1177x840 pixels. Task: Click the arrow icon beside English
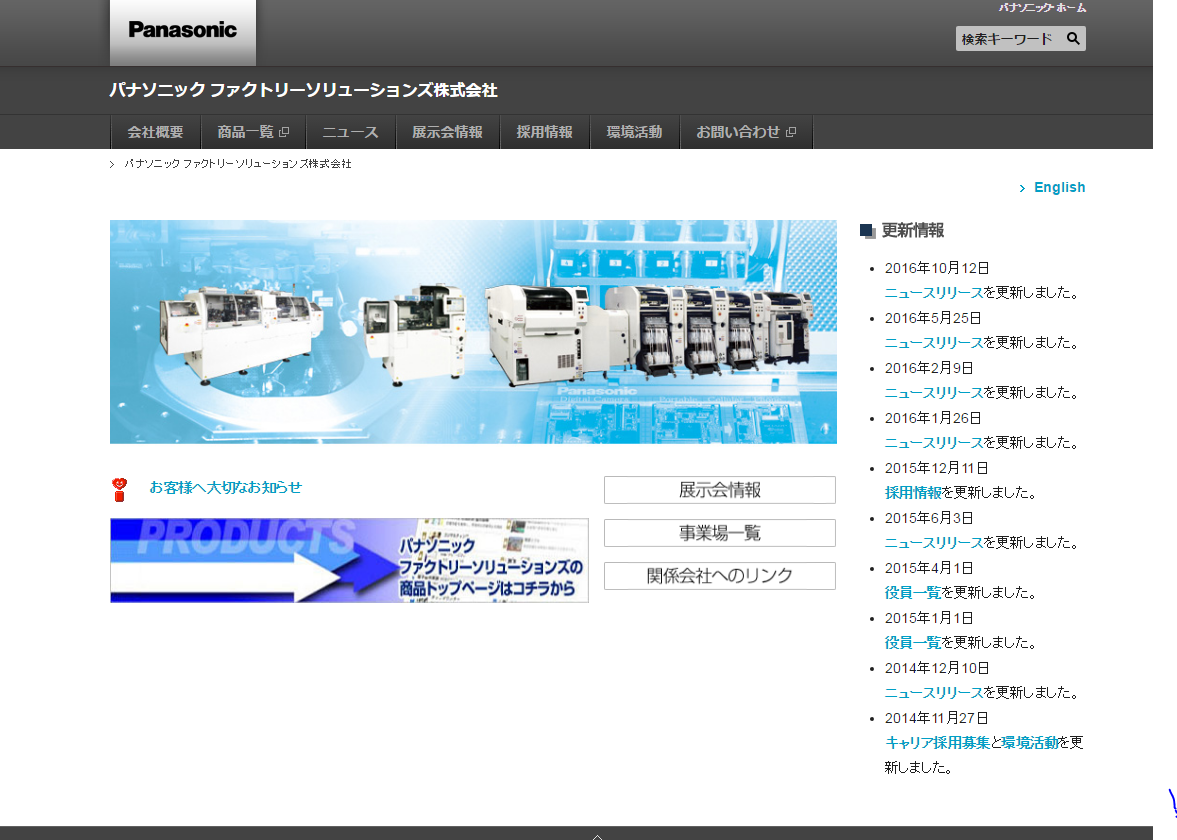click(1022, 188)
